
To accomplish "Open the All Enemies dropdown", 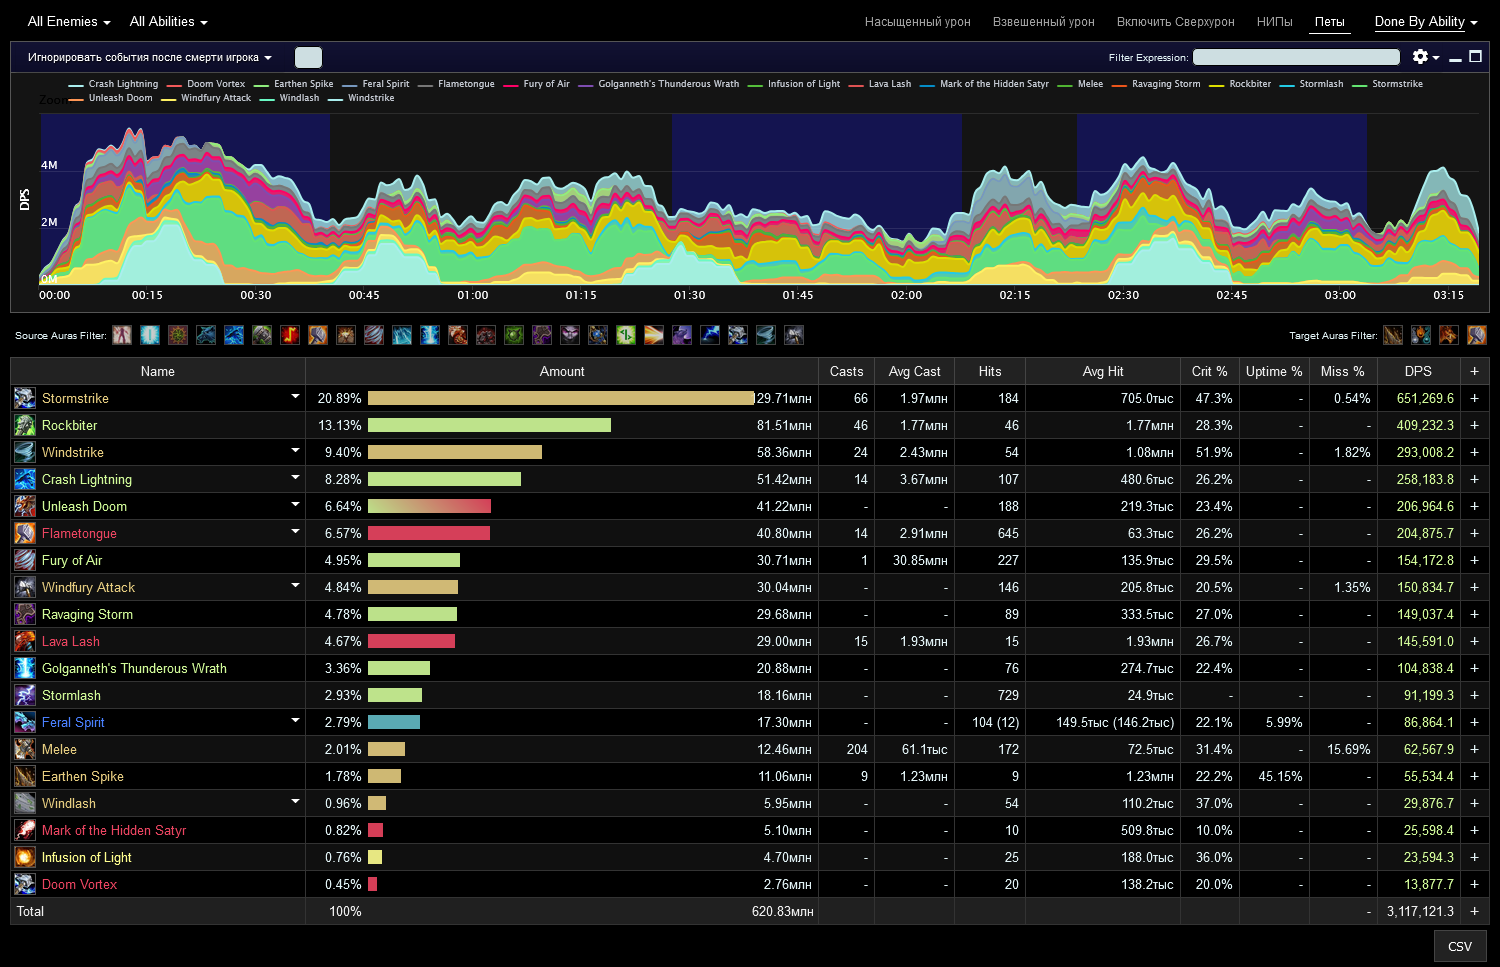I will pos(68,22).
